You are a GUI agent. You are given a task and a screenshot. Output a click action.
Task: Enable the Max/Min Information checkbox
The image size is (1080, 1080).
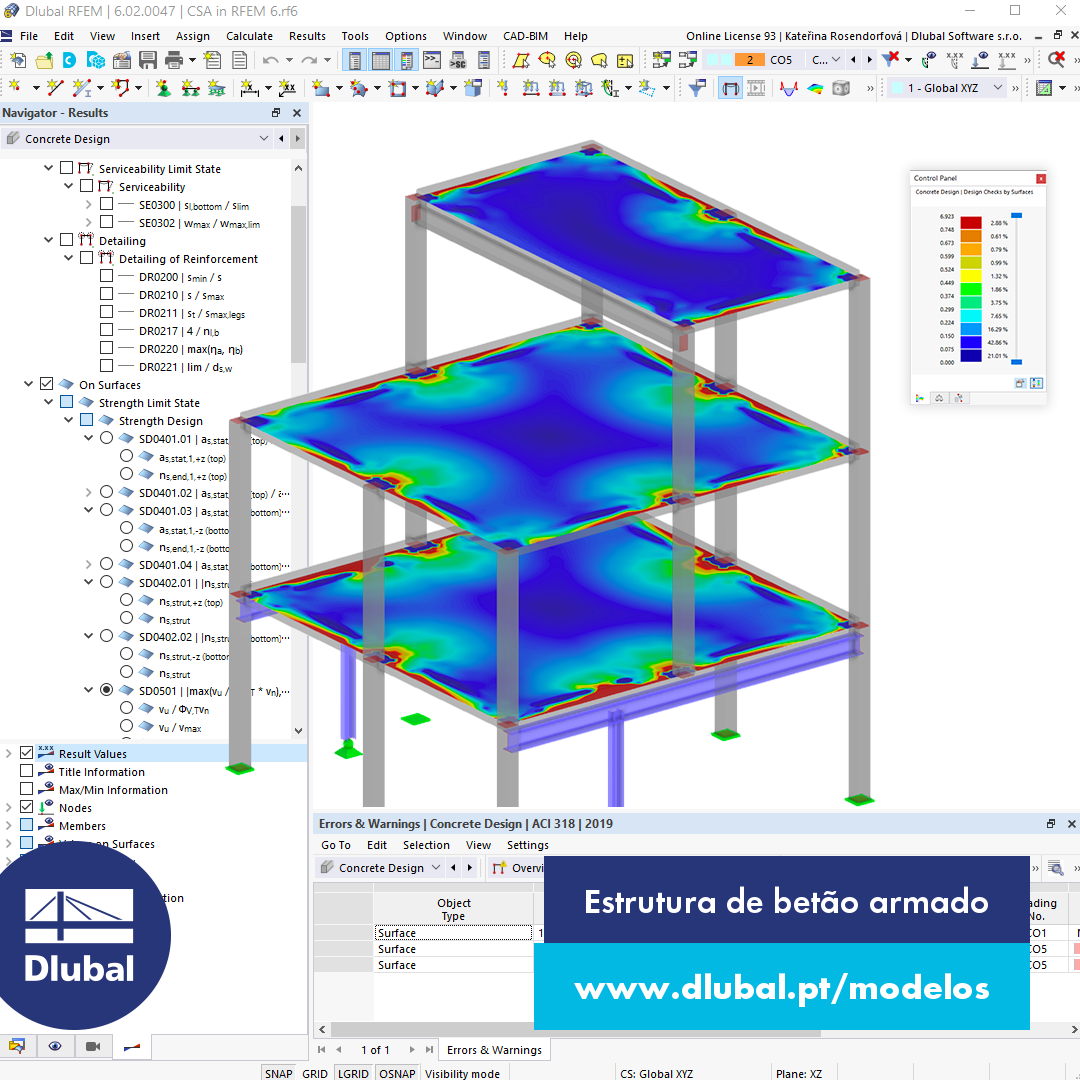point(26,789)
